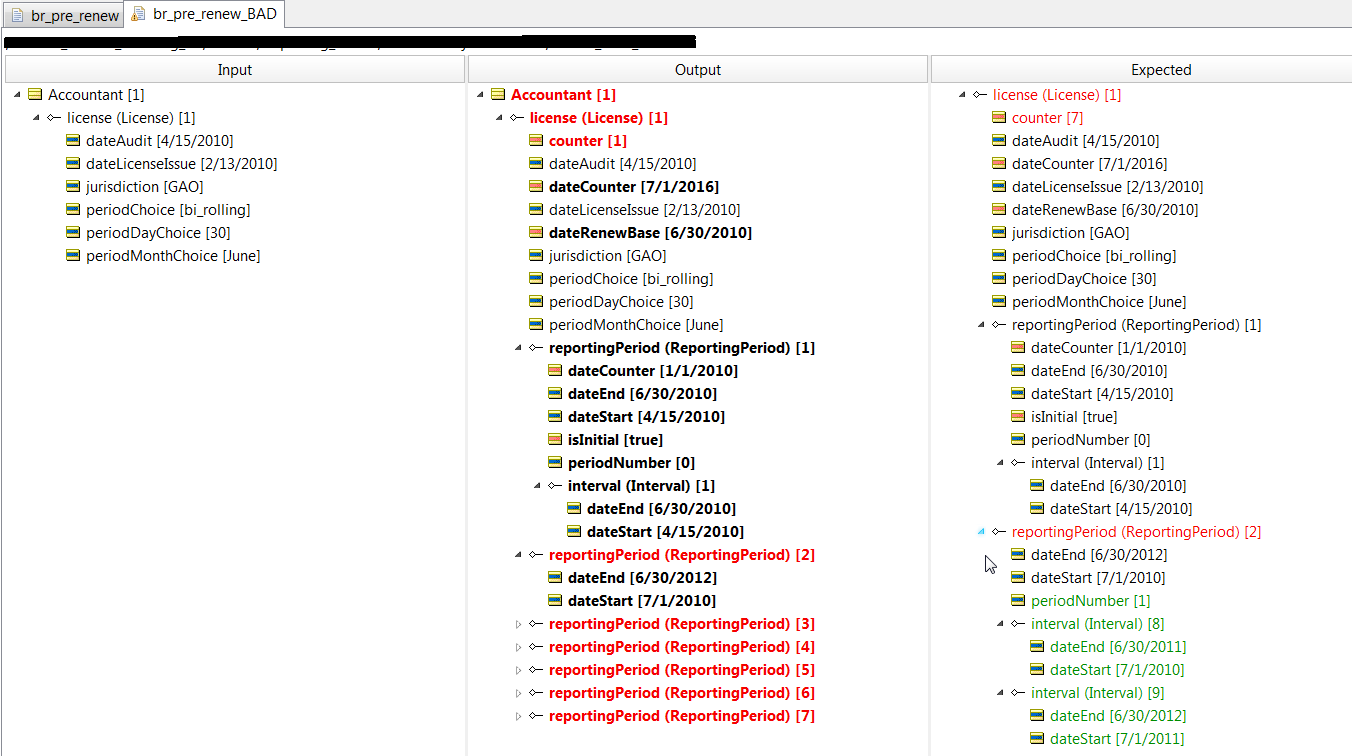Click the file icon on br_pre_renew_BAD tab
The width and height of the screenshot is (1352, 756).
[x=138, y=15]
